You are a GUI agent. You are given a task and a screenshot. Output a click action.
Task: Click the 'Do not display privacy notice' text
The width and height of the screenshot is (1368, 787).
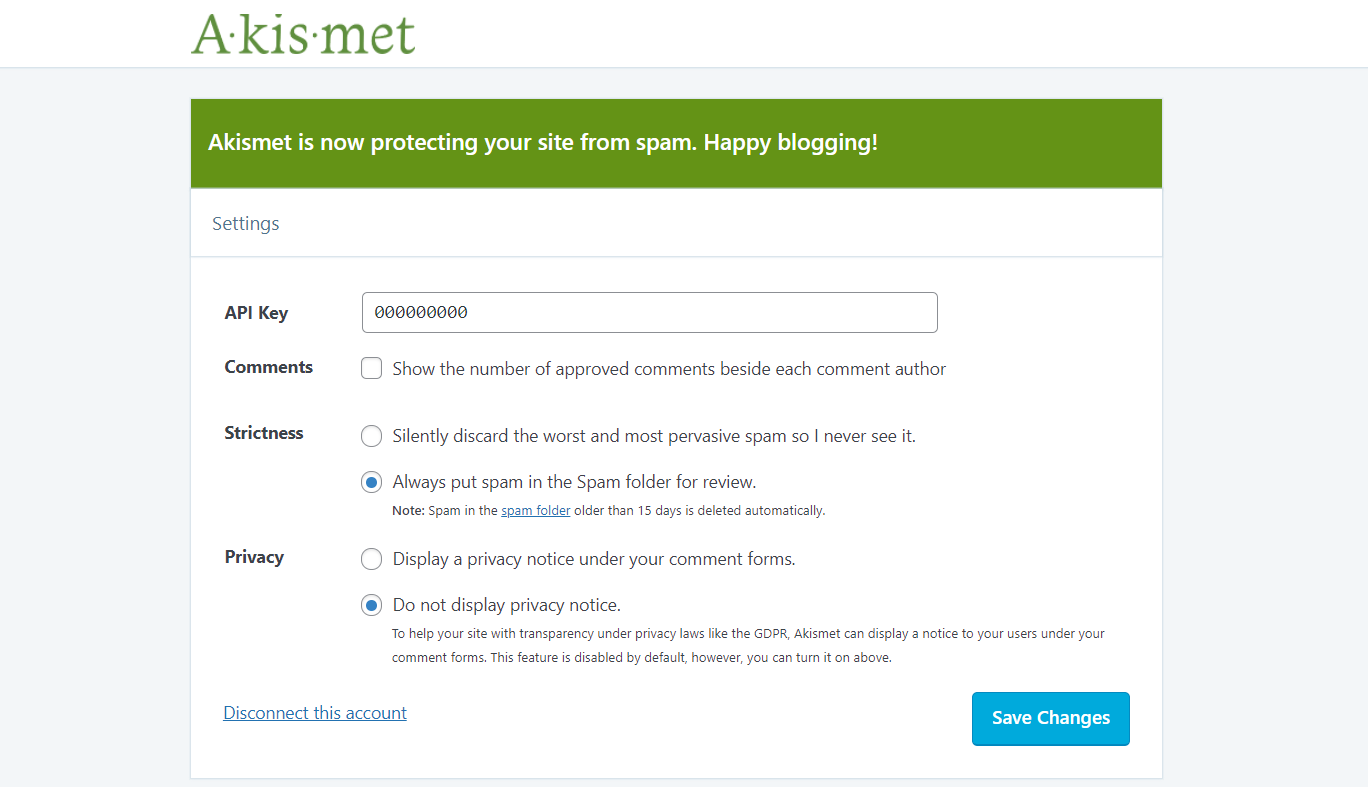(x=507, y=605)
